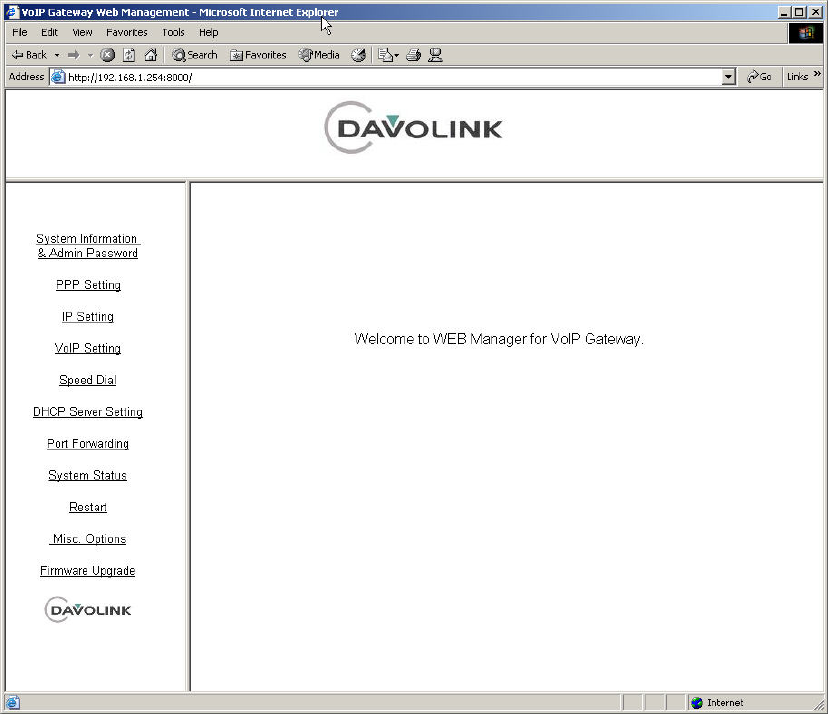Open the Firmware Upgrade link
The height and width of the screenshot is (714, 828).
pos(88,571)
